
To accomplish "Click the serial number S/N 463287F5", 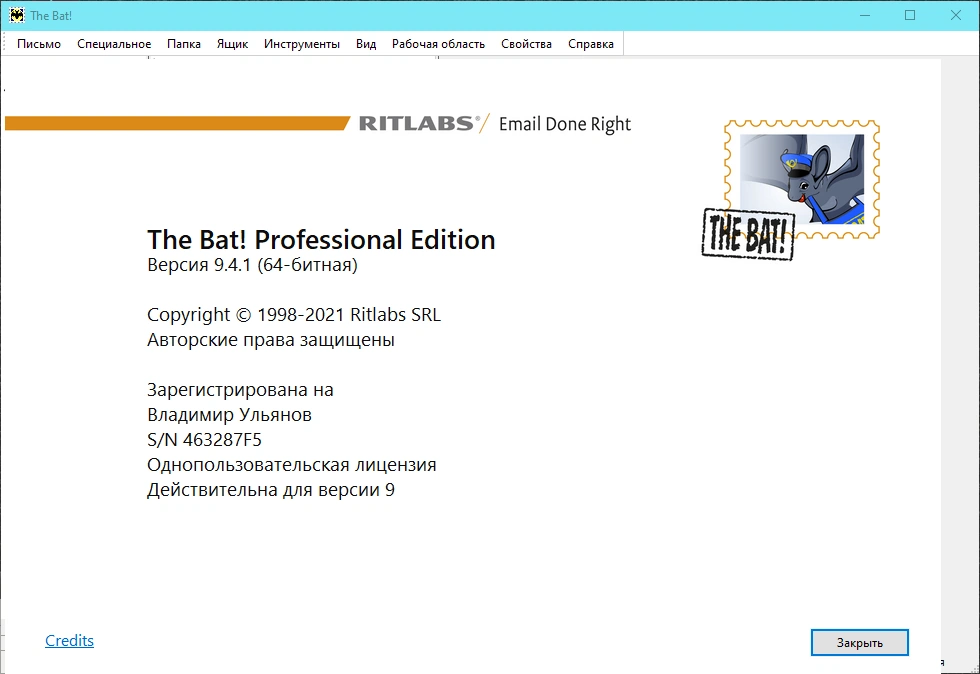I will tap(204, 440).
